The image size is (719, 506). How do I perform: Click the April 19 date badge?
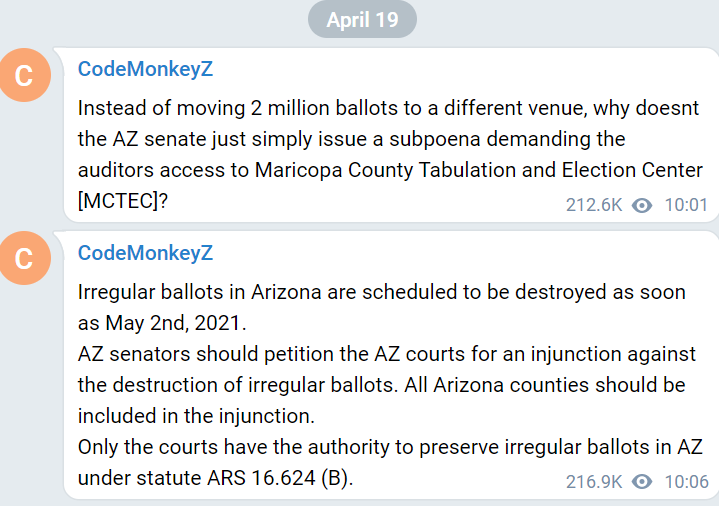coord(362,20)
